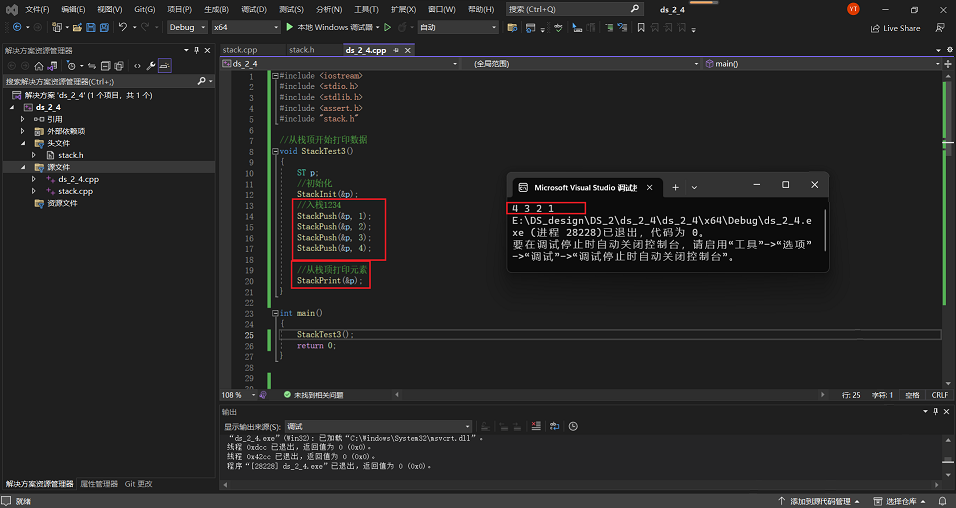This screenshot has width=956, height=508.
Task: Open the 文件(F) menu
Action: [x=37, y=9]
